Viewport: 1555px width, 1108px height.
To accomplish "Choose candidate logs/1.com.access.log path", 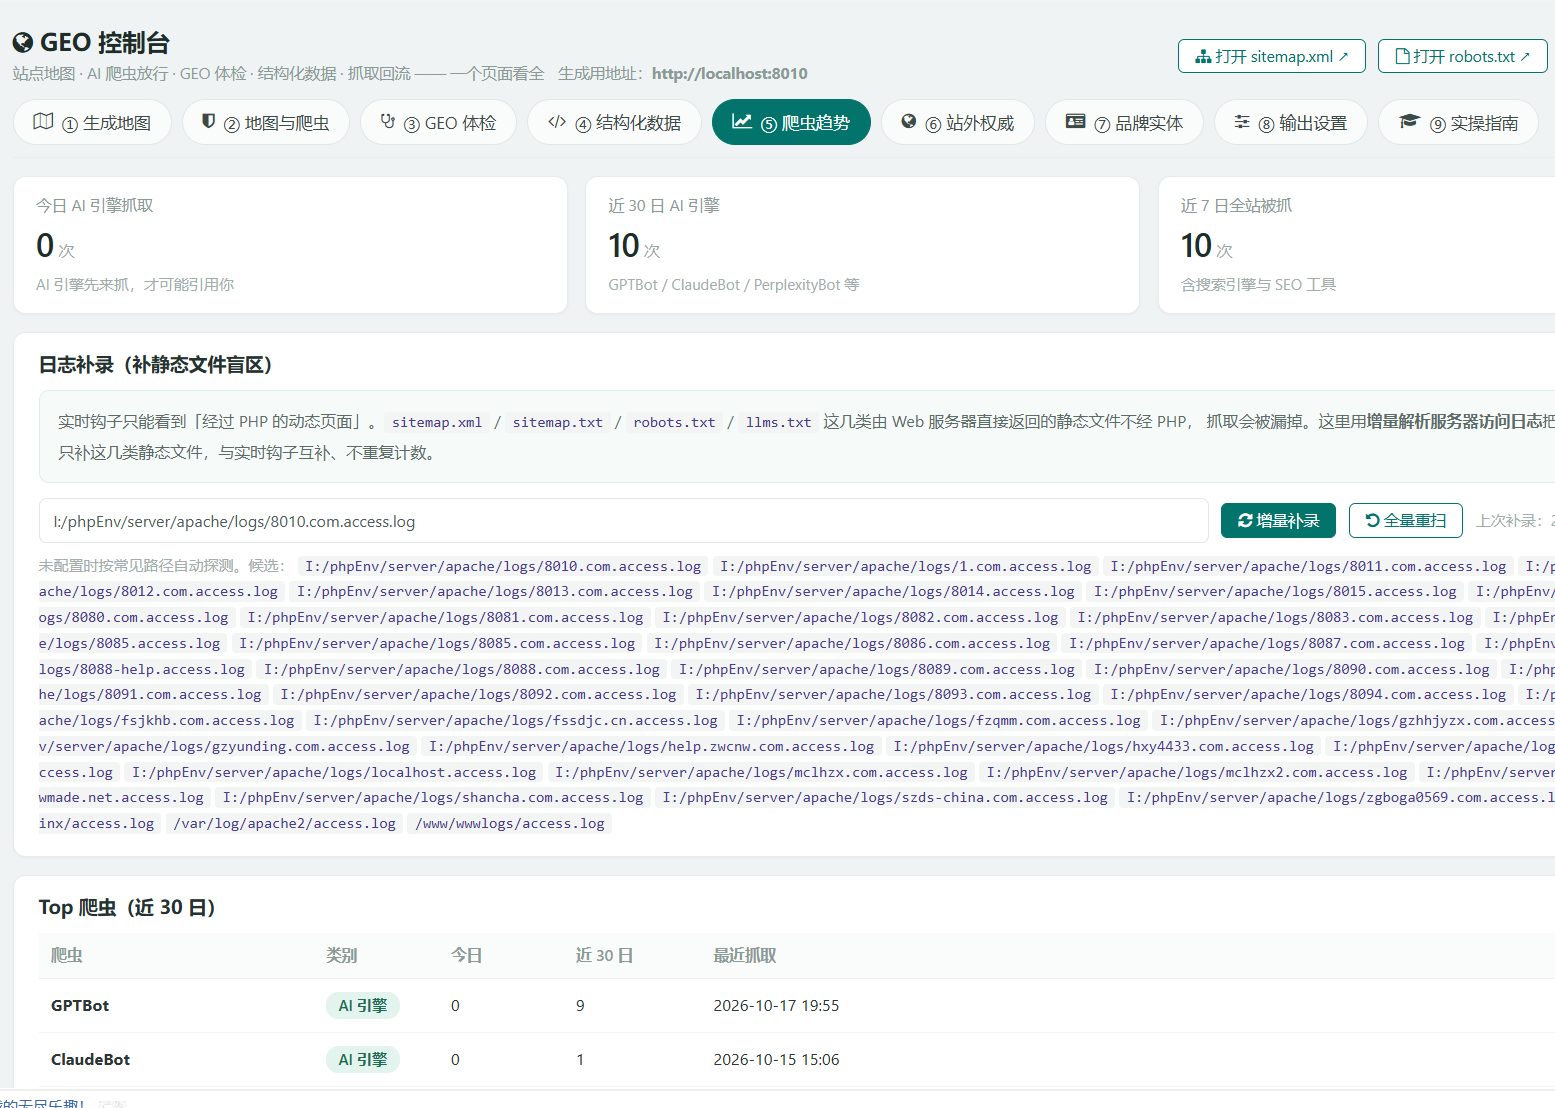I will [x=905, y=566].
